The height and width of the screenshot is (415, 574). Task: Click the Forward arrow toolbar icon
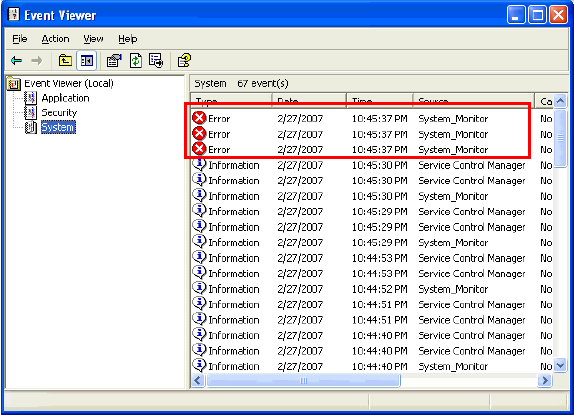(x=37, y=60)
